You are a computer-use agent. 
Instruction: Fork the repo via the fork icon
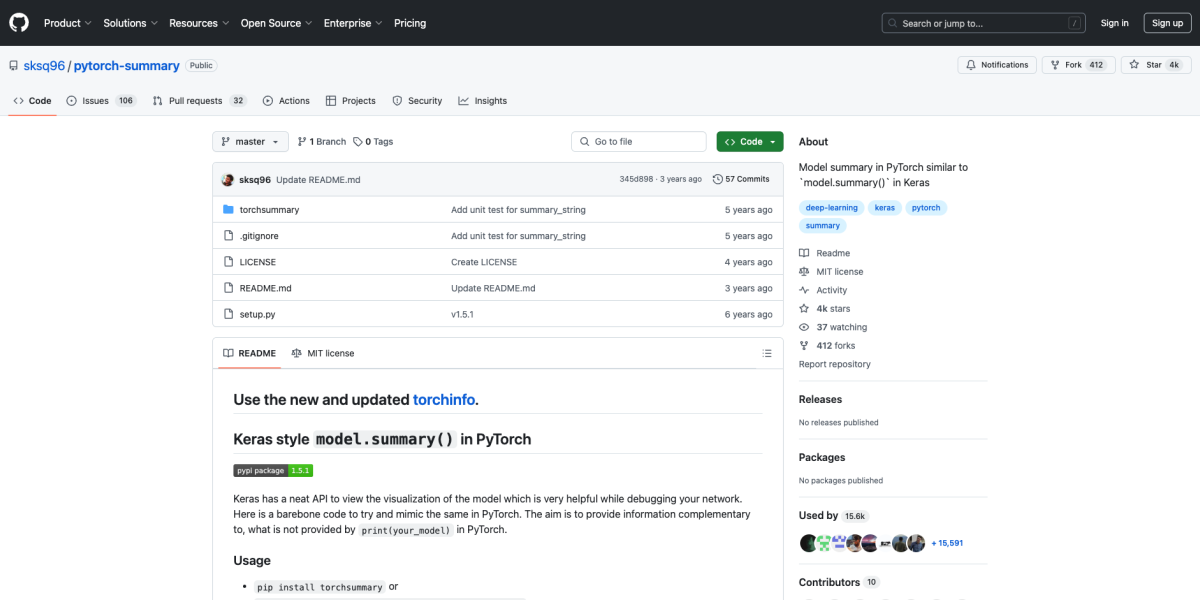[1056, 64]
